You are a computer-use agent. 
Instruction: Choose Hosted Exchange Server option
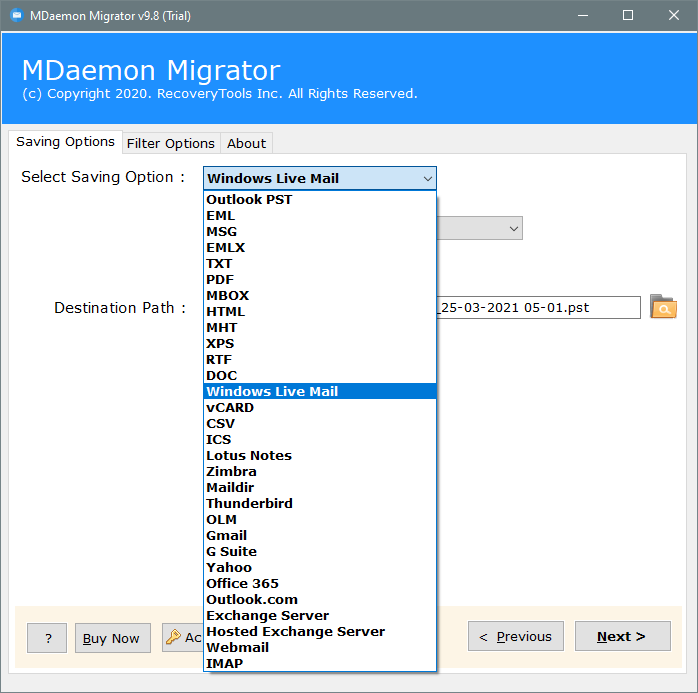point(320,632)
